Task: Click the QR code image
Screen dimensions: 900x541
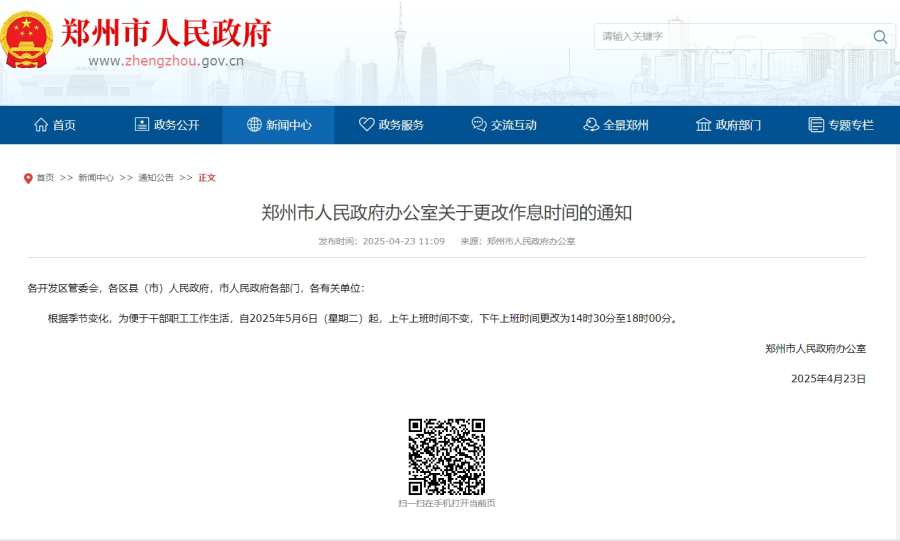Action: coord(446,456)
